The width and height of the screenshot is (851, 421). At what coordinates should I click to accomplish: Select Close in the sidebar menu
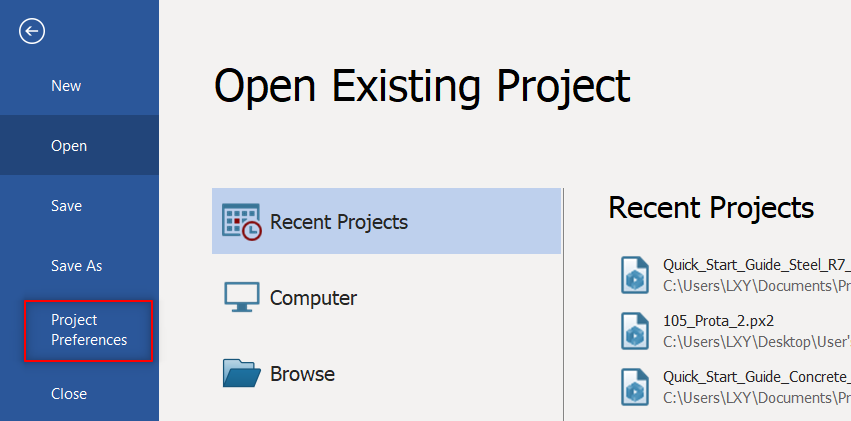pyautogui.click(x=69, y=394)
